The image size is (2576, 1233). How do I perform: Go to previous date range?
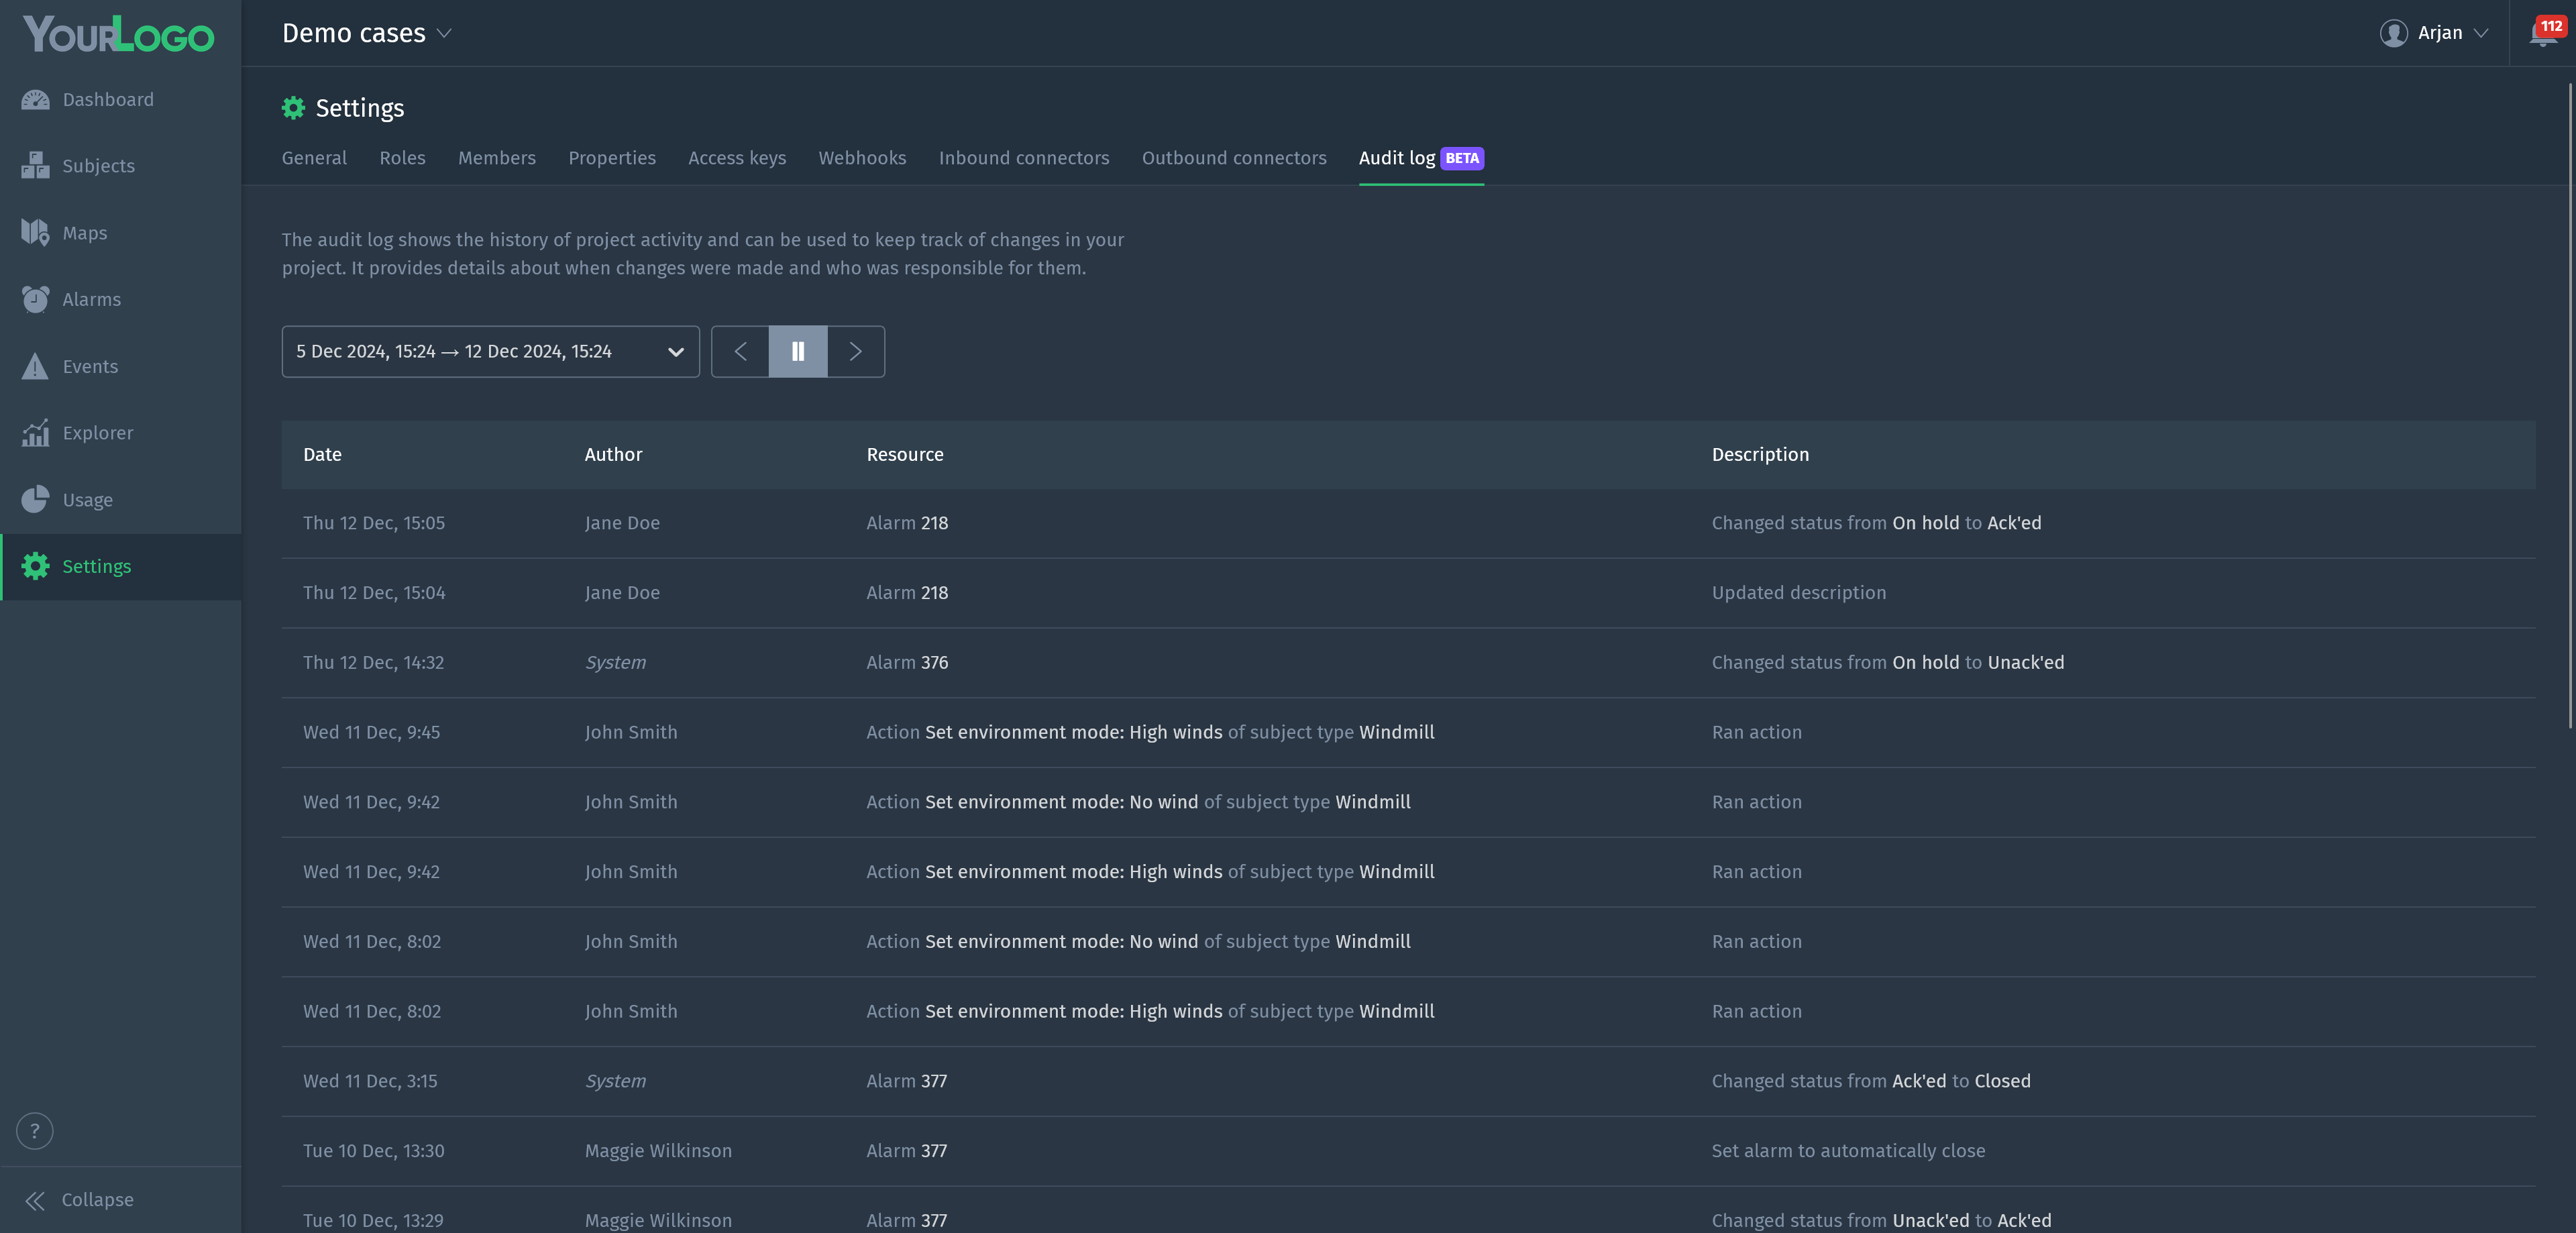[740, 351]
